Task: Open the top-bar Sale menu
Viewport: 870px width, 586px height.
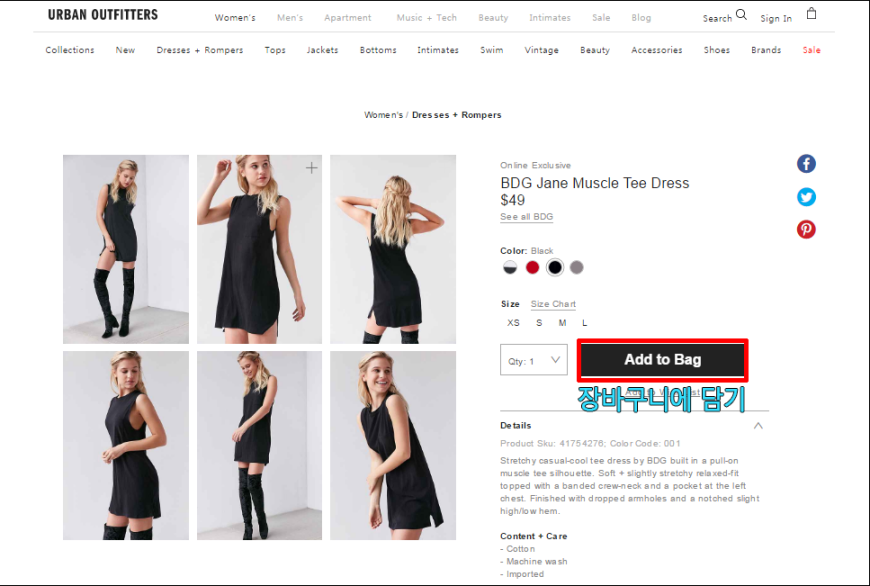Action: [601, 18]
